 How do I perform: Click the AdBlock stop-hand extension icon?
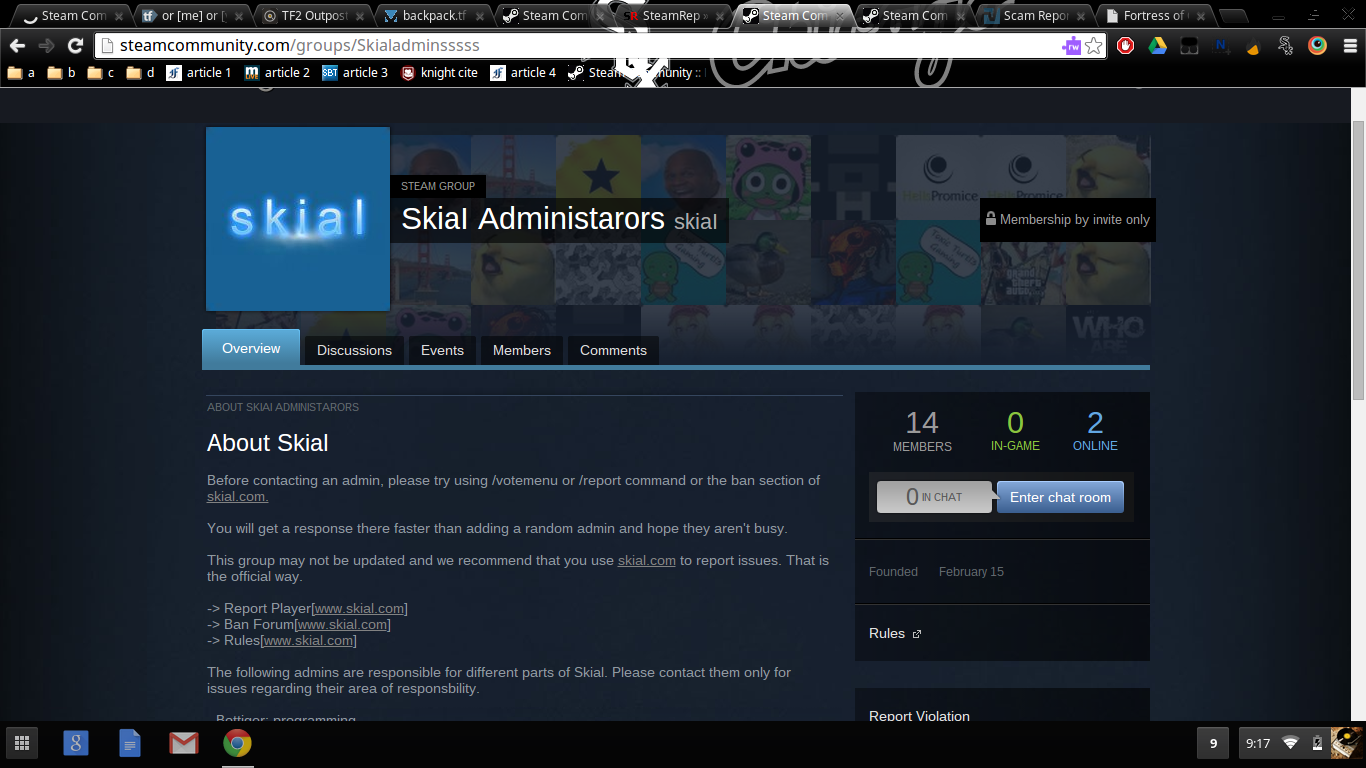pyautogui.click(x=1126, y=45)
